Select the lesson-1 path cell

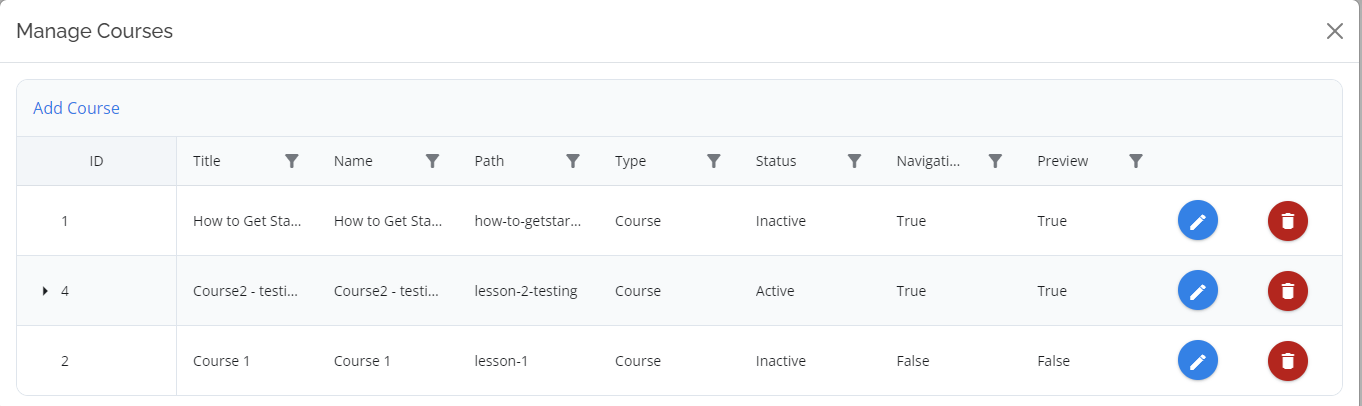coord(536,361)
